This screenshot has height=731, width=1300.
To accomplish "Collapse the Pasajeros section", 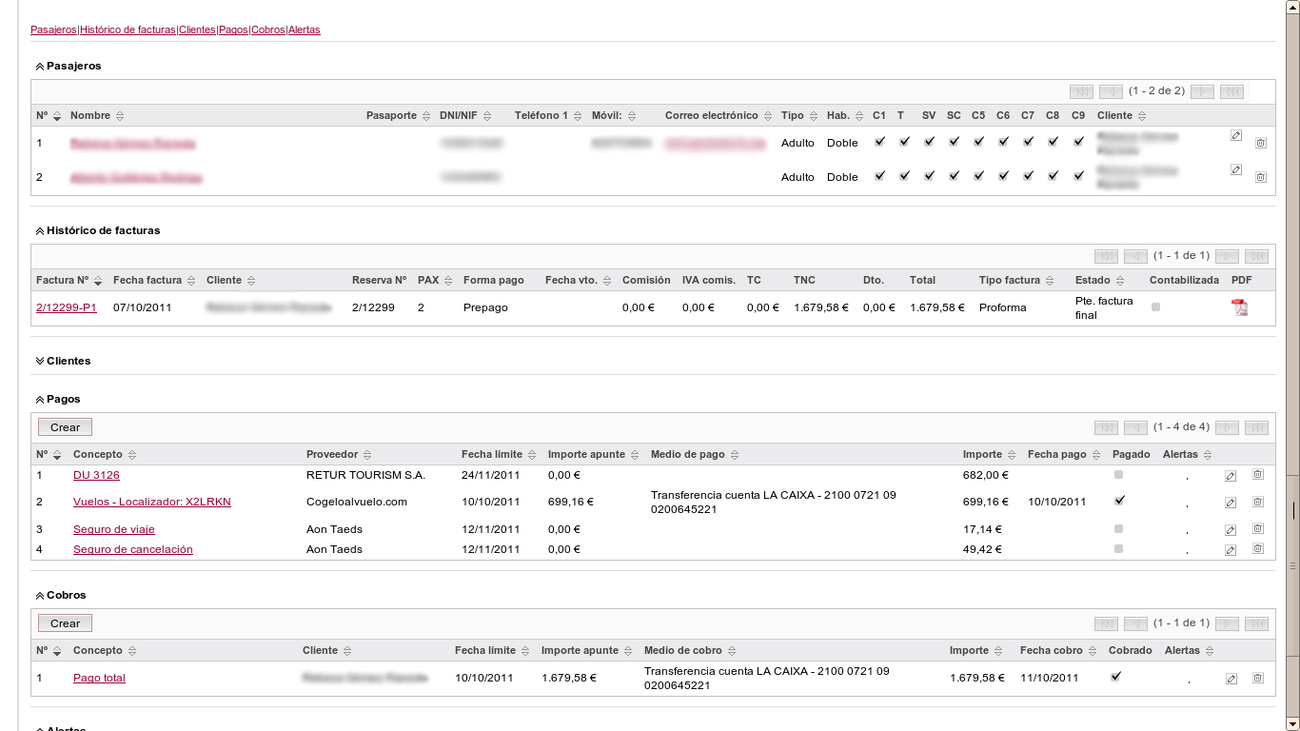I will pyautogui.click(x=39, y=65).
